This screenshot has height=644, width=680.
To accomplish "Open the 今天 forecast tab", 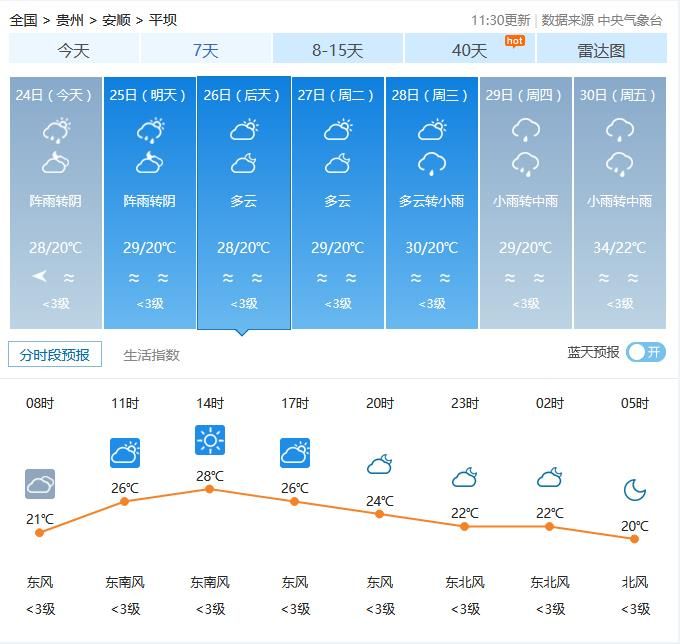I will 74,50.
